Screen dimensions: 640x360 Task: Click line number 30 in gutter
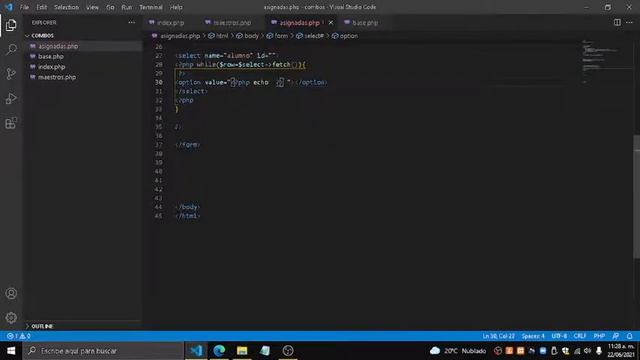click(158, 82)
